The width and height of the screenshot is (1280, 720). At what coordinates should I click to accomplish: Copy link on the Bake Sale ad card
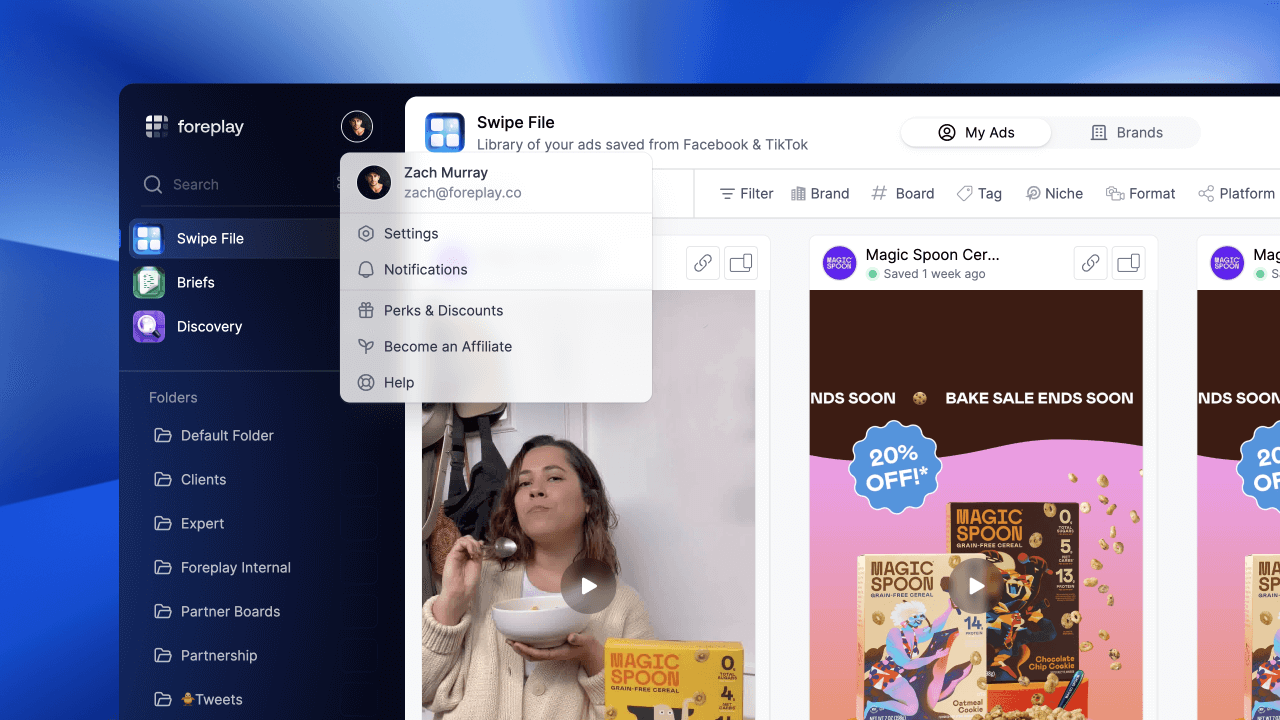click(1091, 263)
